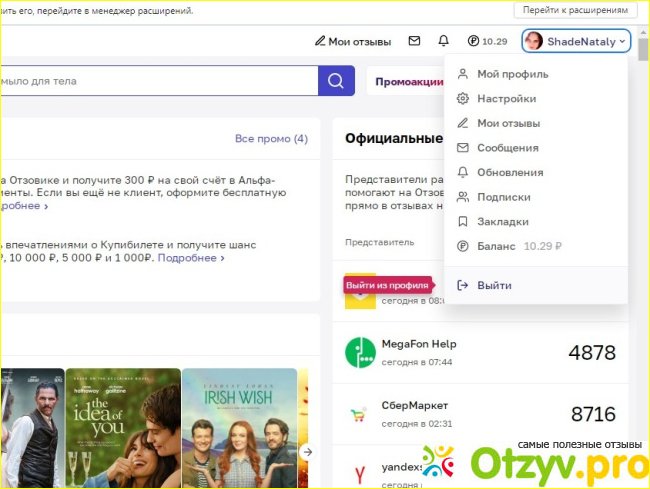Screen dimensions: 650x489
Task: Click the MegaFon Help green logo
Action: 360,353
